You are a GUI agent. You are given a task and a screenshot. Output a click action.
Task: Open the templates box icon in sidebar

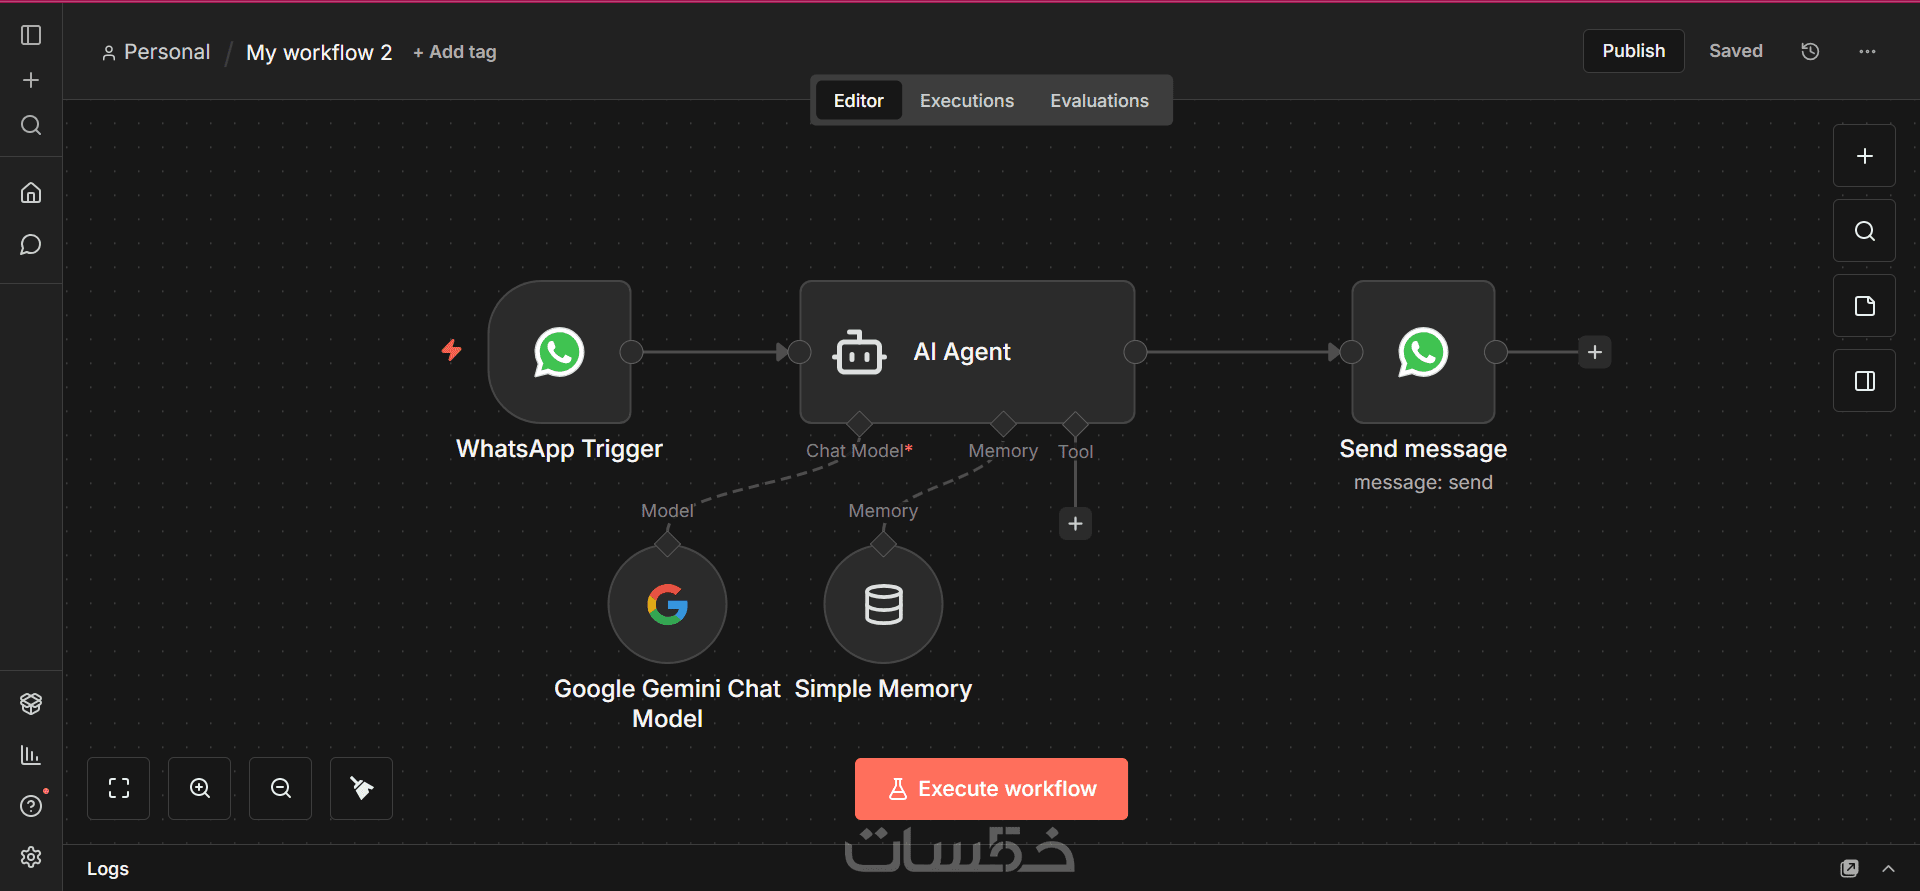[x=31, y=703]
